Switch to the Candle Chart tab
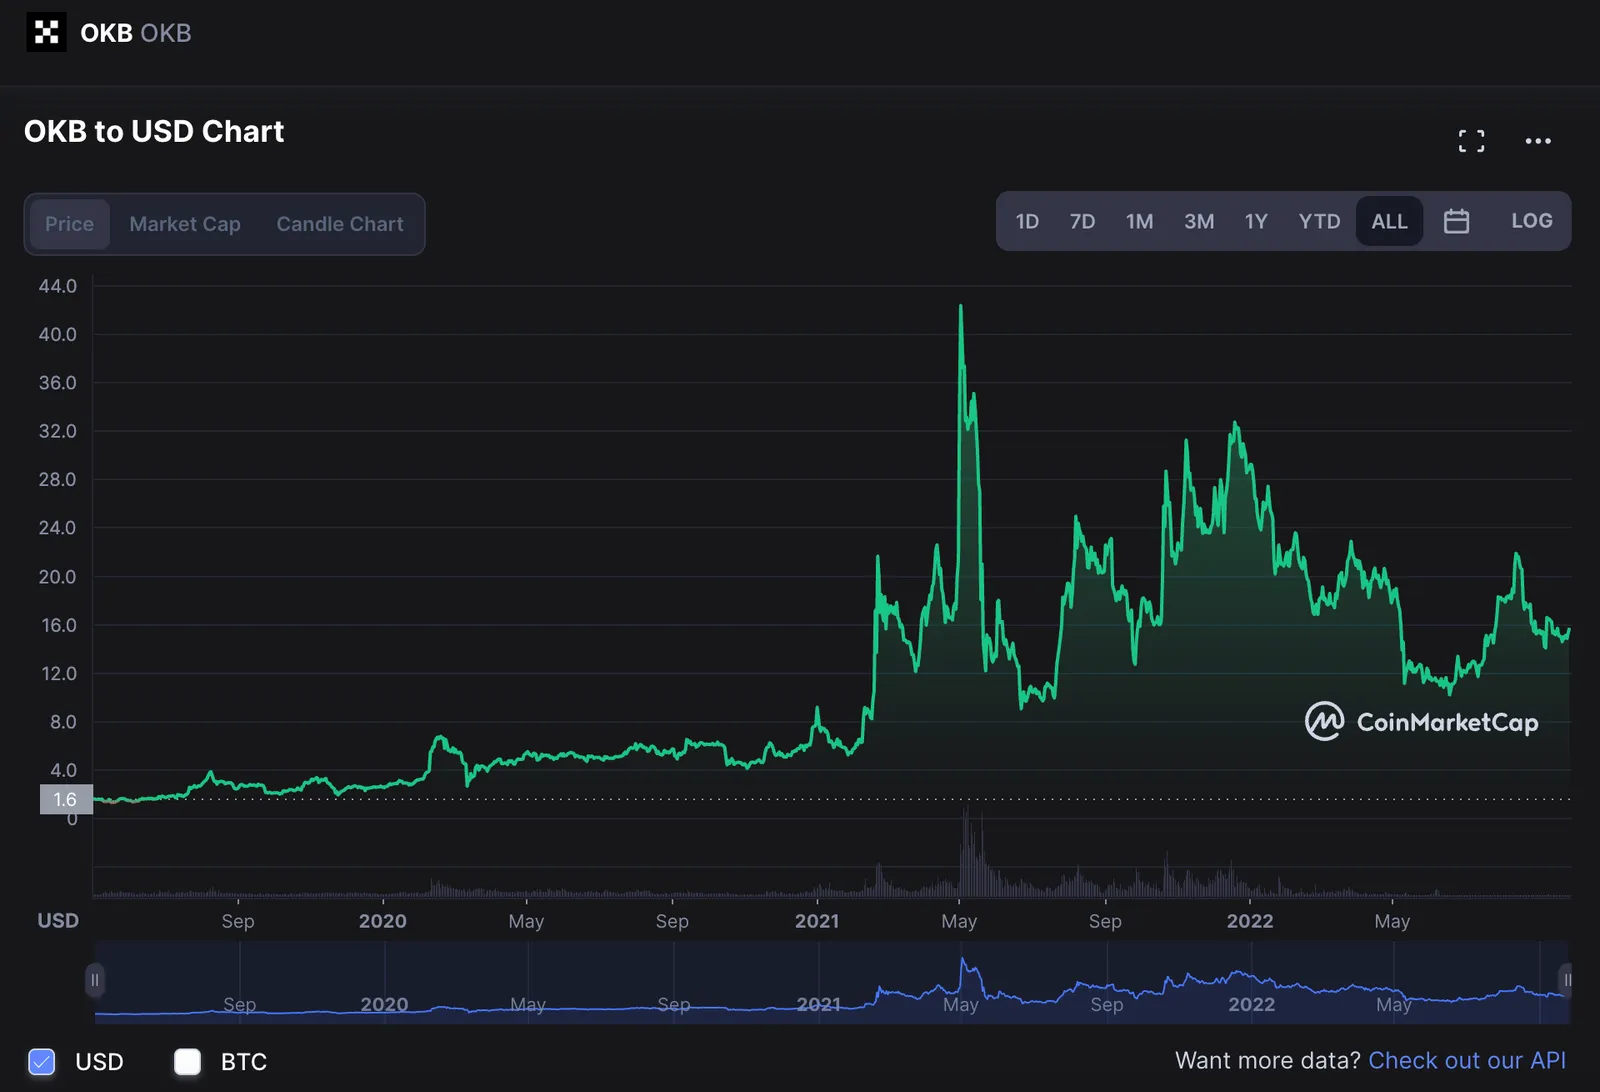The height and width of the screenshot is (1092, 1600). pos(340,224)
